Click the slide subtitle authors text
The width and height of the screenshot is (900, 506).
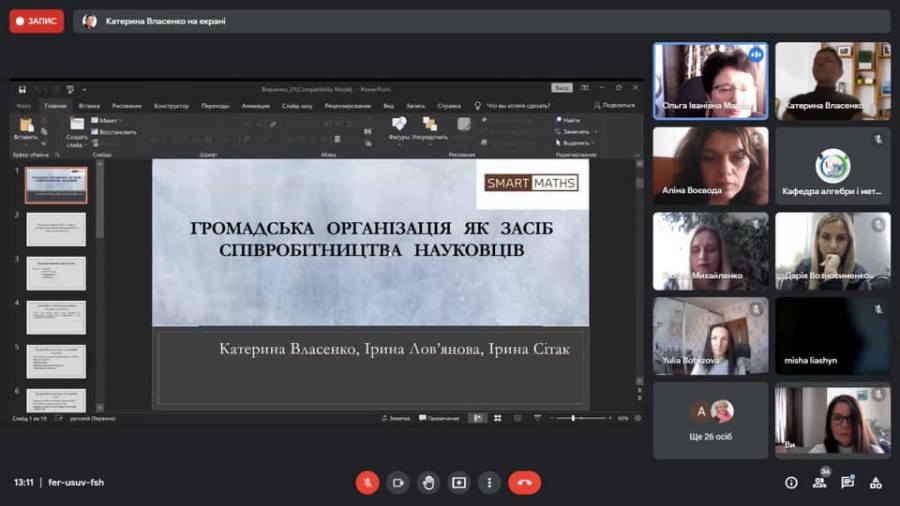394,349
